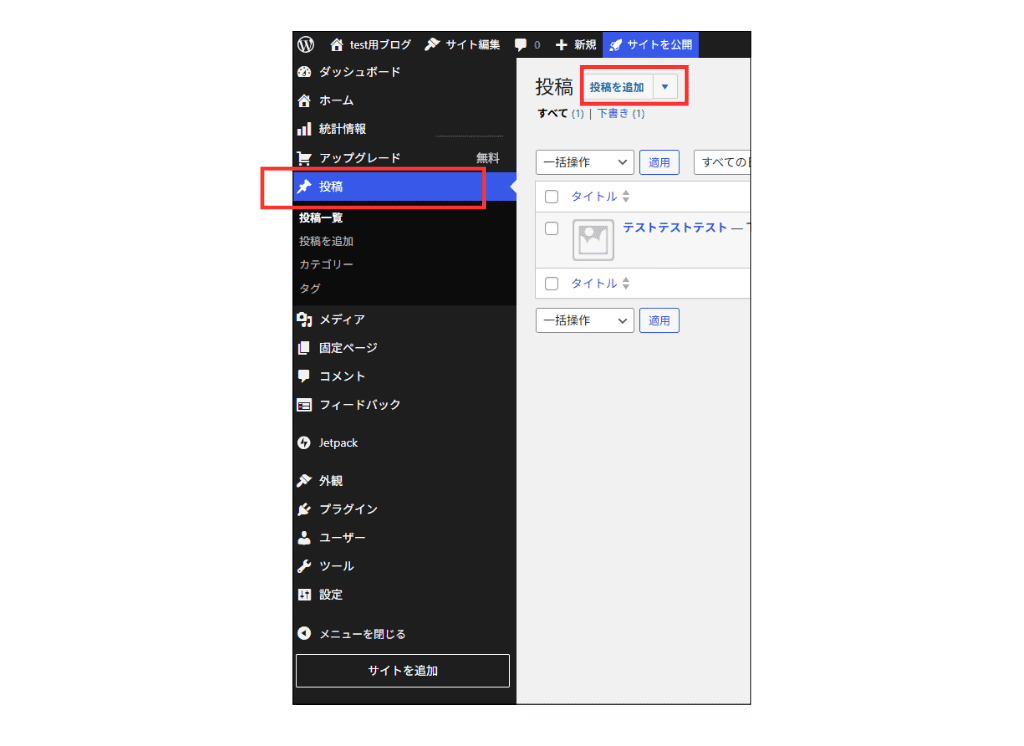Screen dimensions: 1024x746
Task: Click the WordPress logo in the top bar
Action: (x=306, y=44)
